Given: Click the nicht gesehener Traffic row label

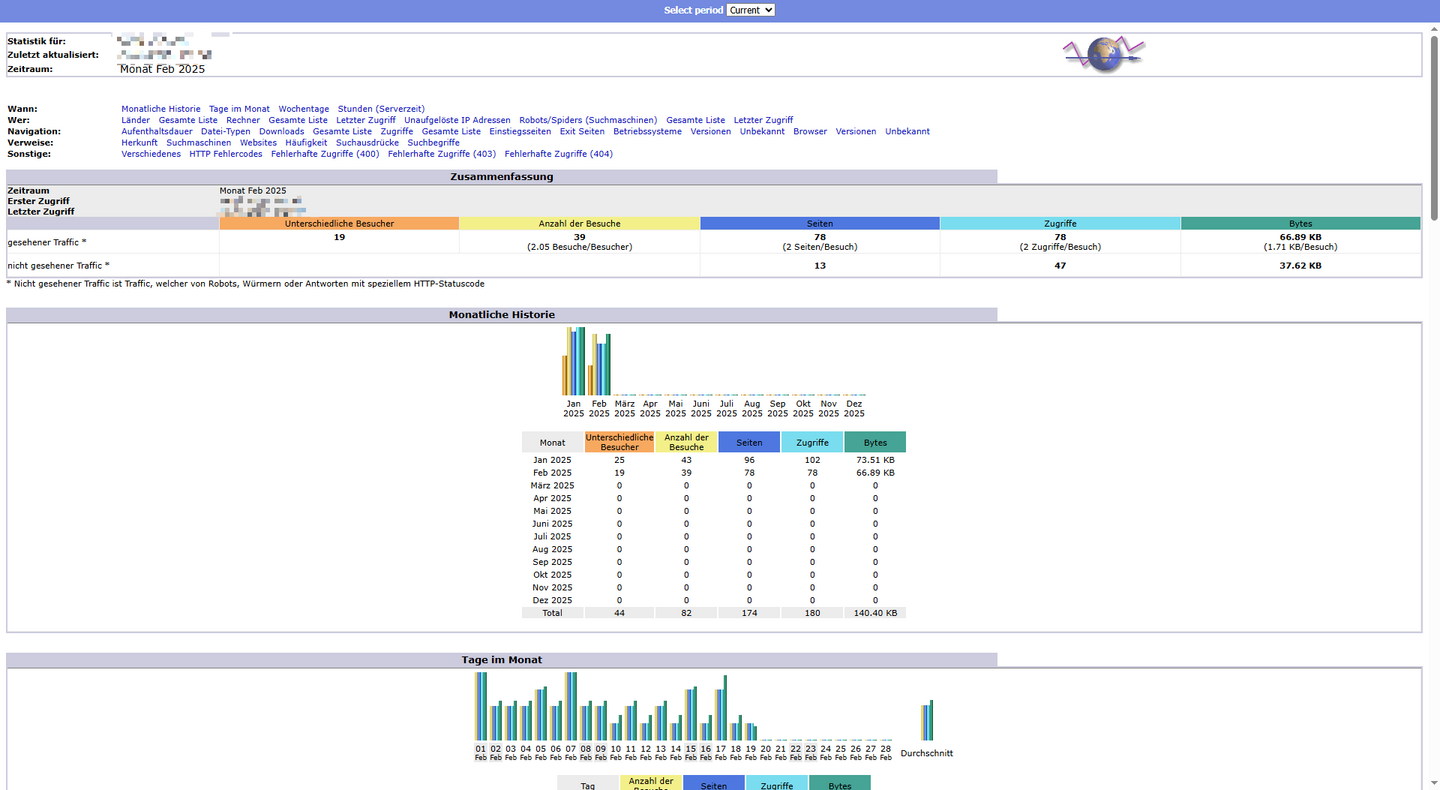Looking at the screenshot, I should point(58,266).
